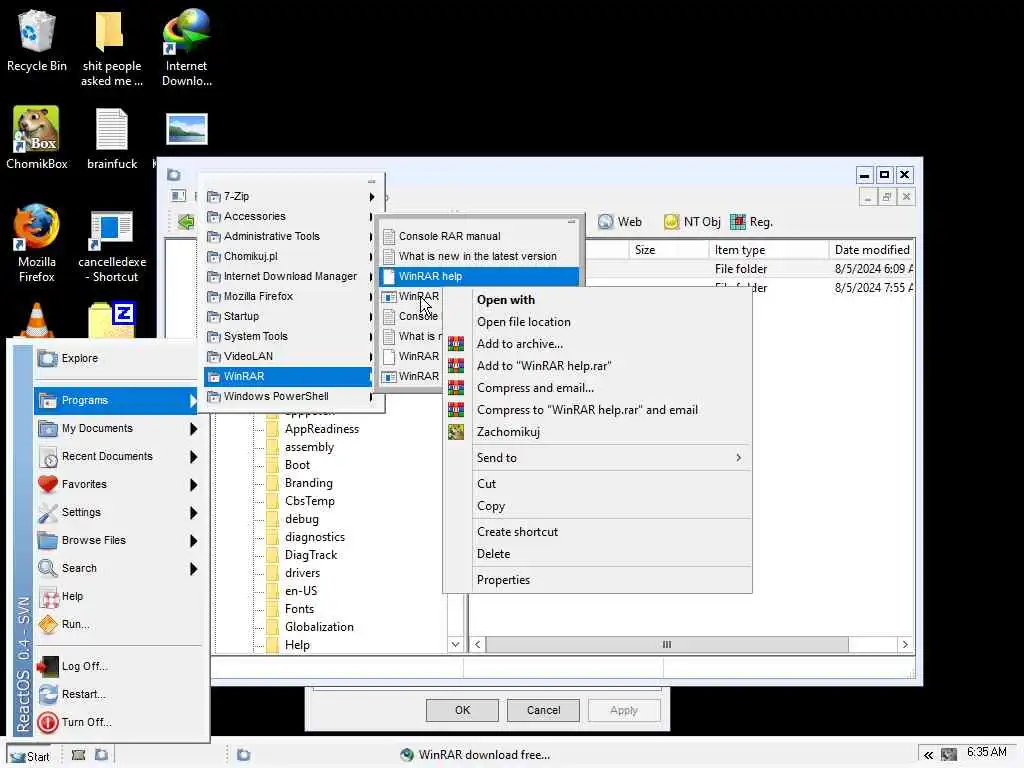
Task: Open Help from the Start menu
Action: pyautogui.click(x=71, y=596)
